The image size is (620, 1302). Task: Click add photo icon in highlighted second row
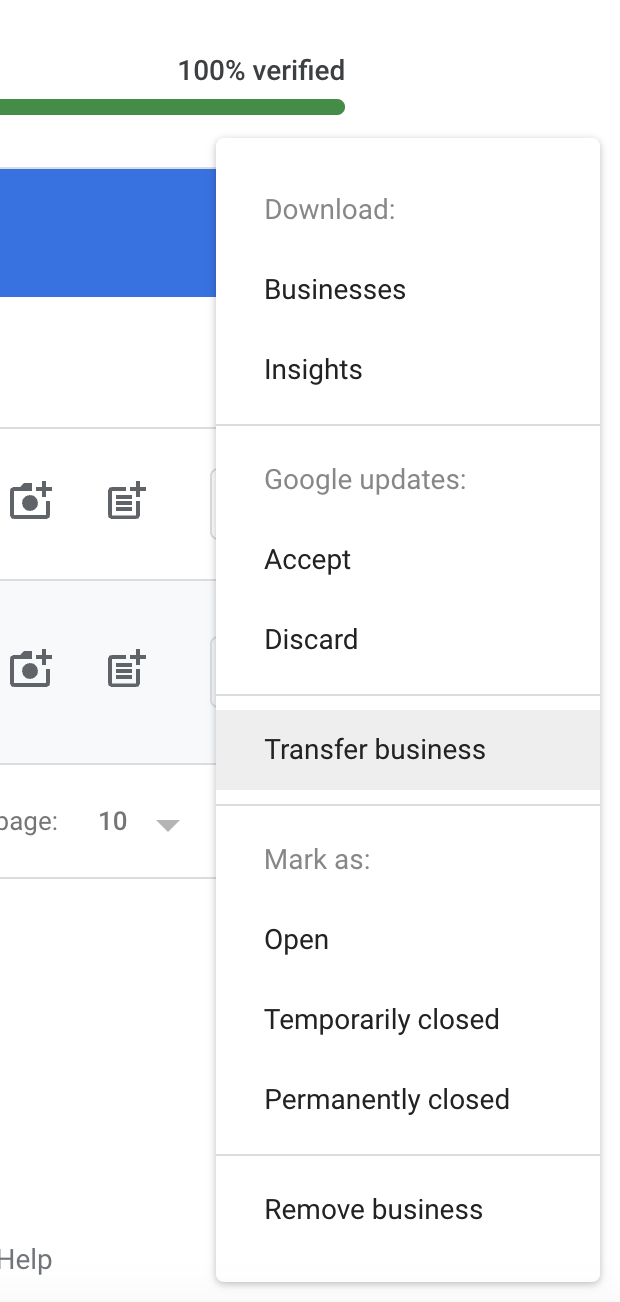point(31,669)
